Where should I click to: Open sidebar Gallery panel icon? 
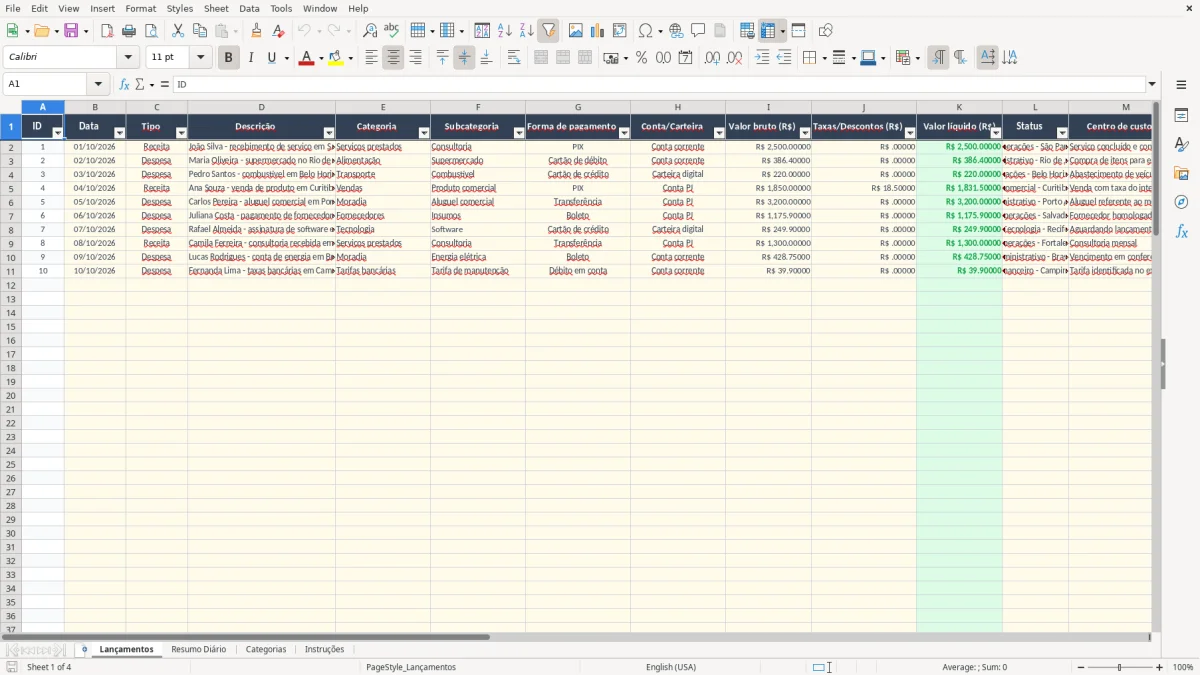[x=1181, y=174]
